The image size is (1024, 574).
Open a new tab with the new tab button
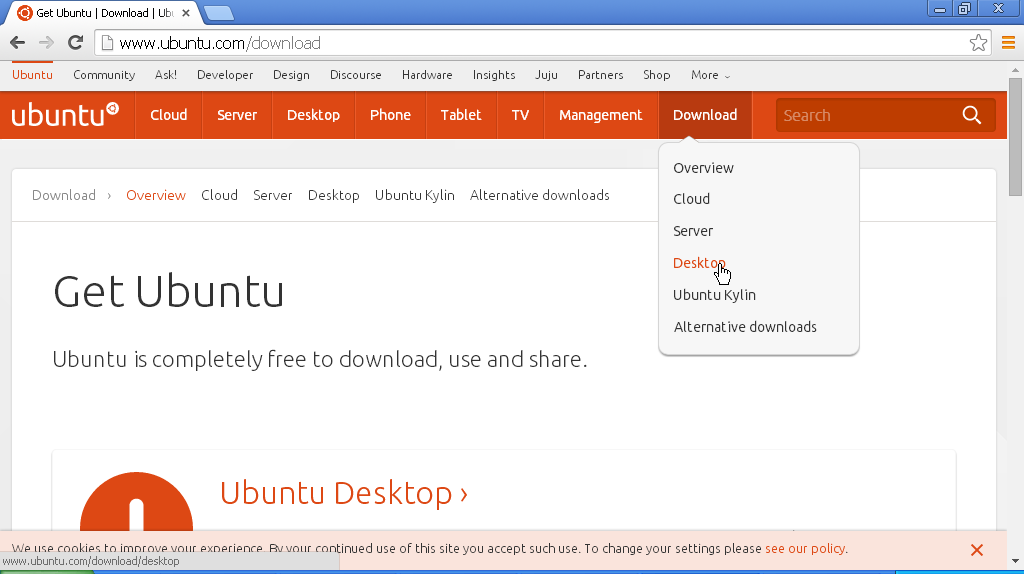point(218,12)
